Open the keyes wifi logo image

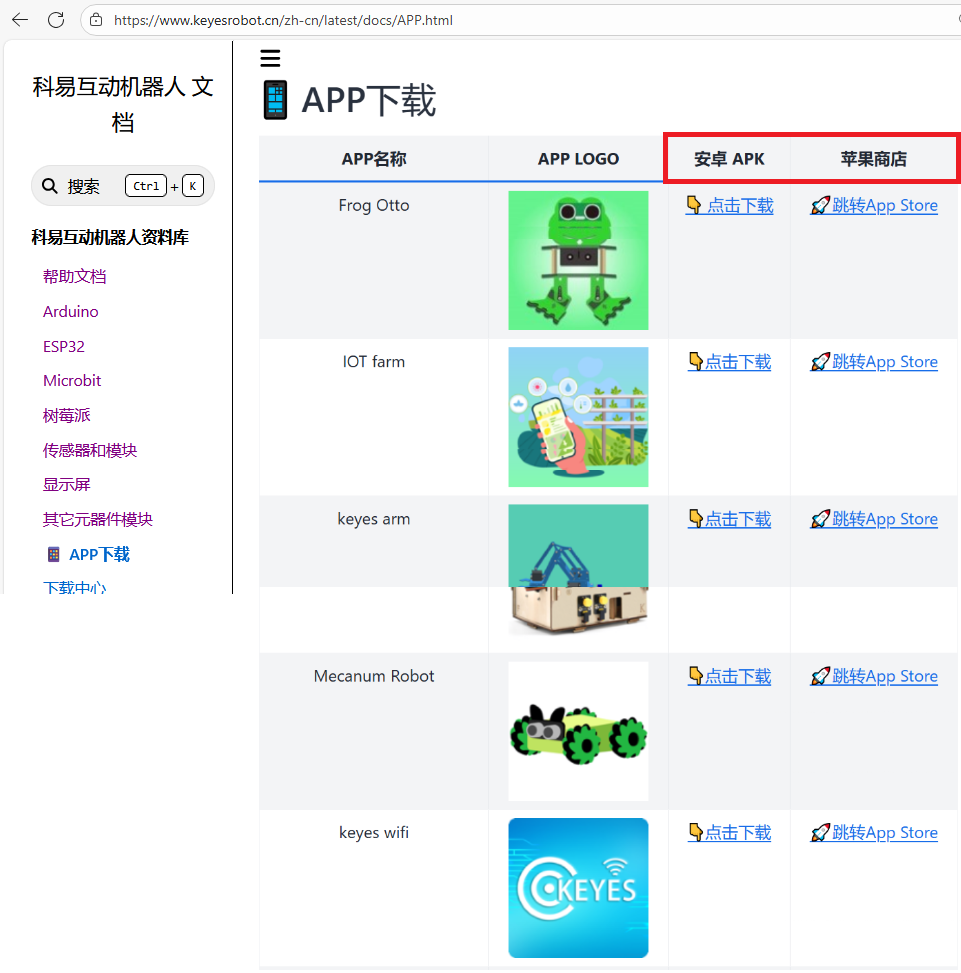point(578,888)
